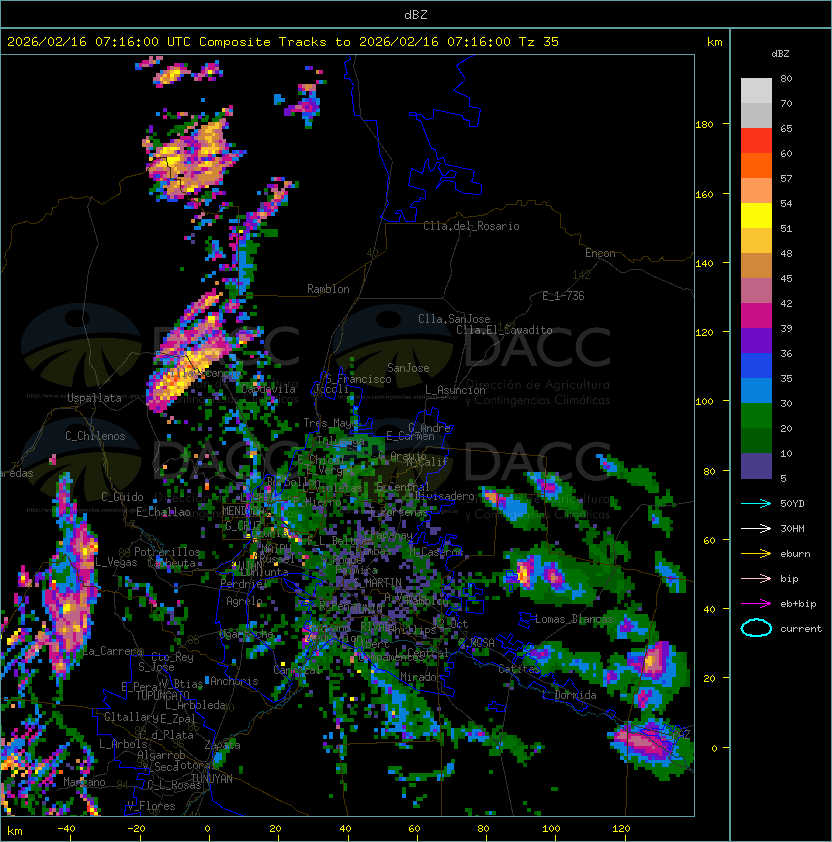Click the 'eburn' legend label
The width and height of the screenshot is (832, 842).
tap(795, 554)
